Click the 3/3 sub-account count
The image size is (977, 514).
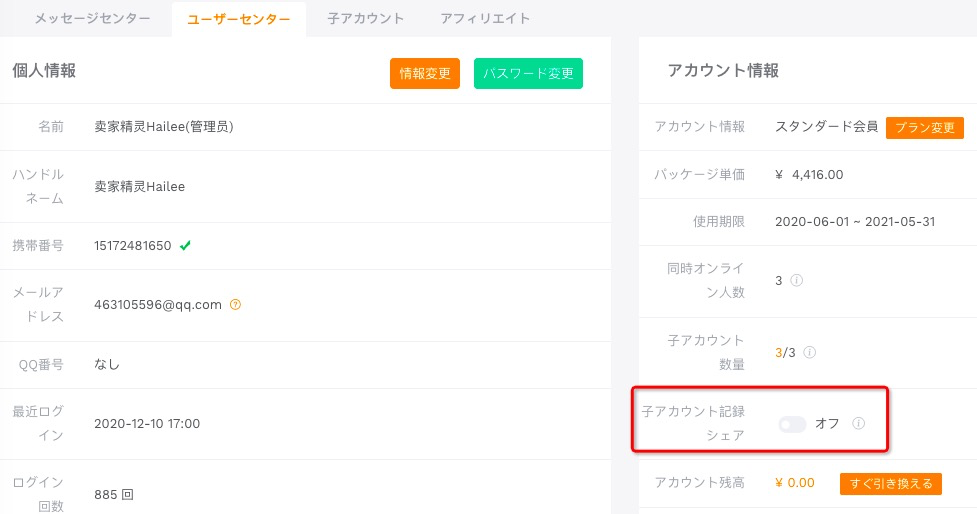[785, 353]
